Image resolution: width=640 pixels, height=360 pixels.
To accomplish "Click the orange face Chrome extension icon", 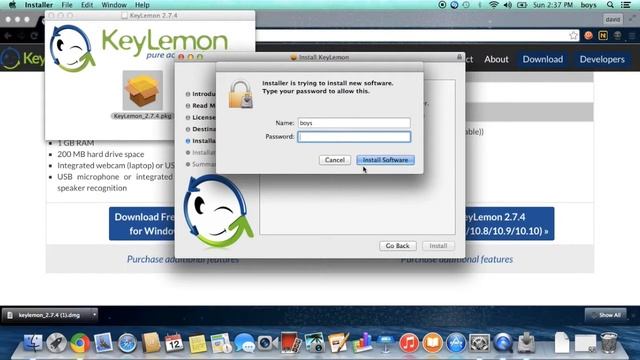I will (588, 36).
